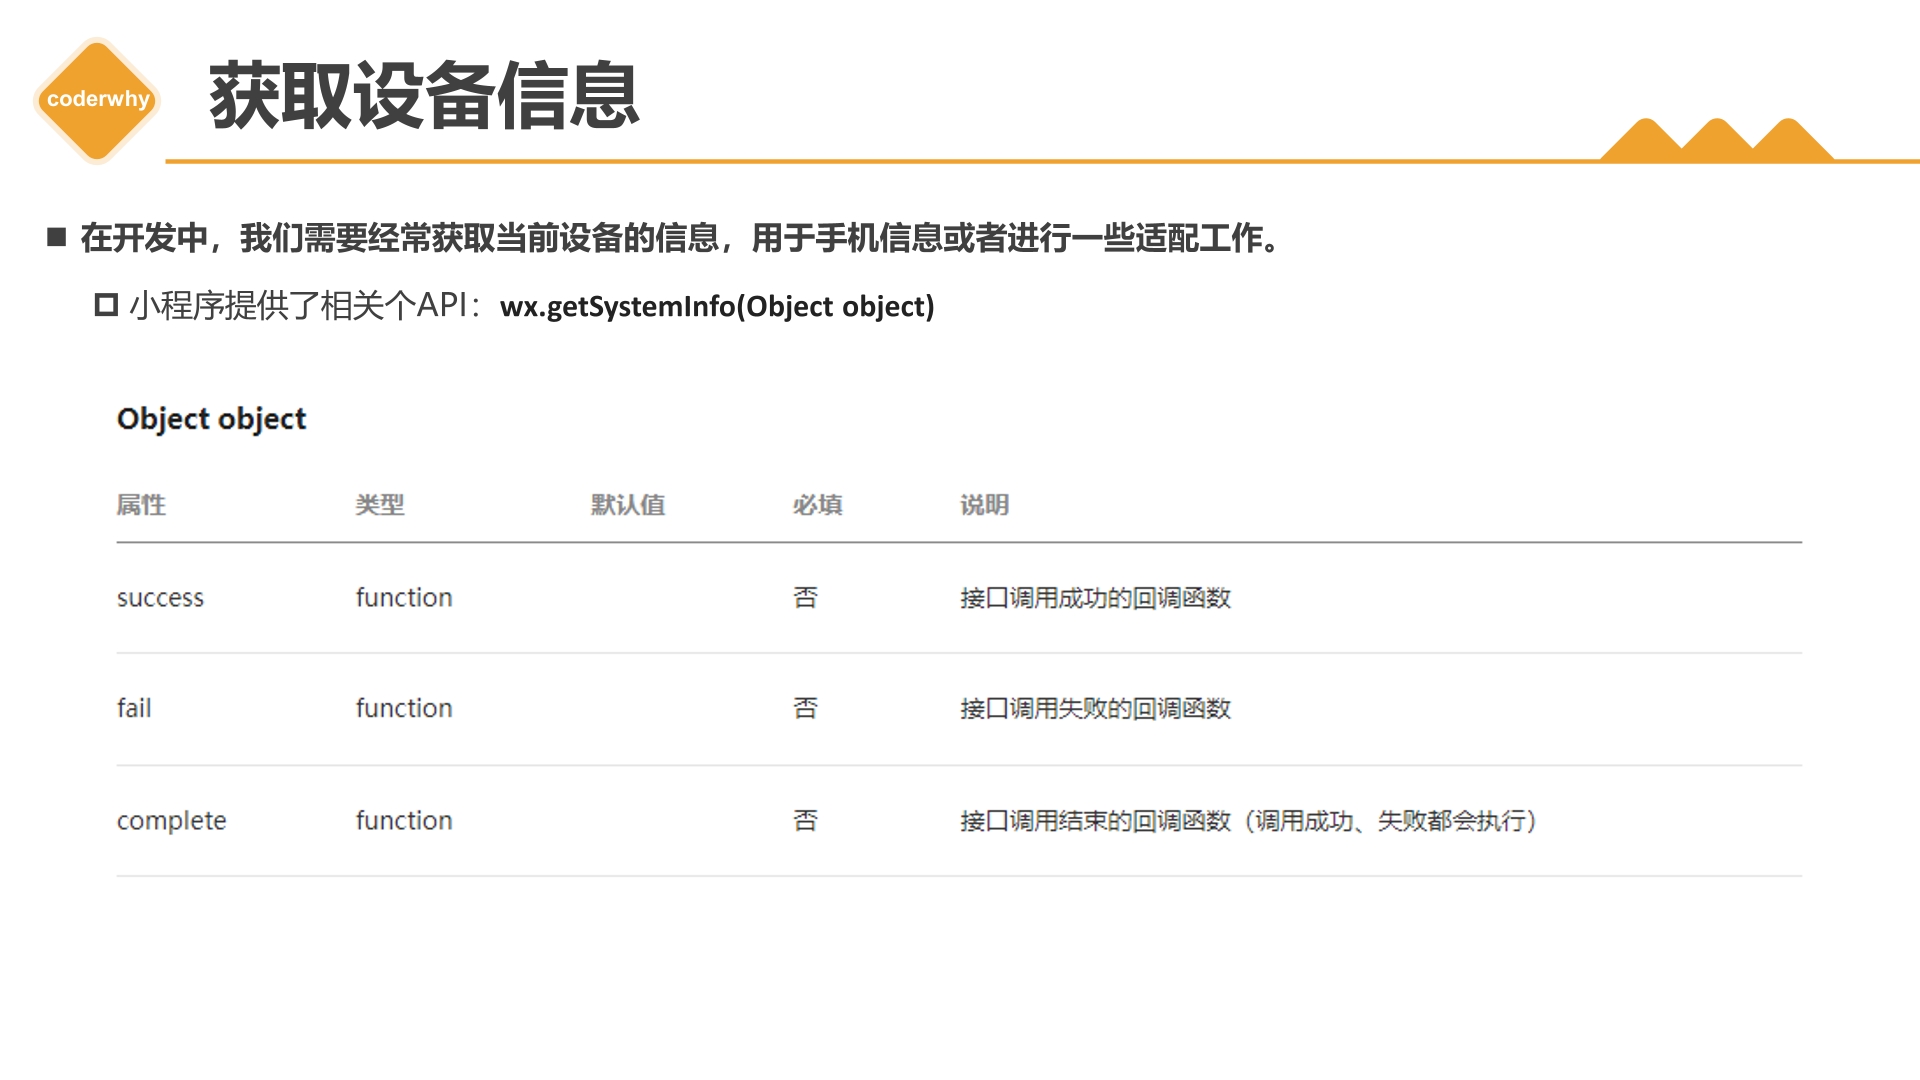Click the fail property cell
The height and width of the screenshot is (1080, 1920).
(134, 708)
